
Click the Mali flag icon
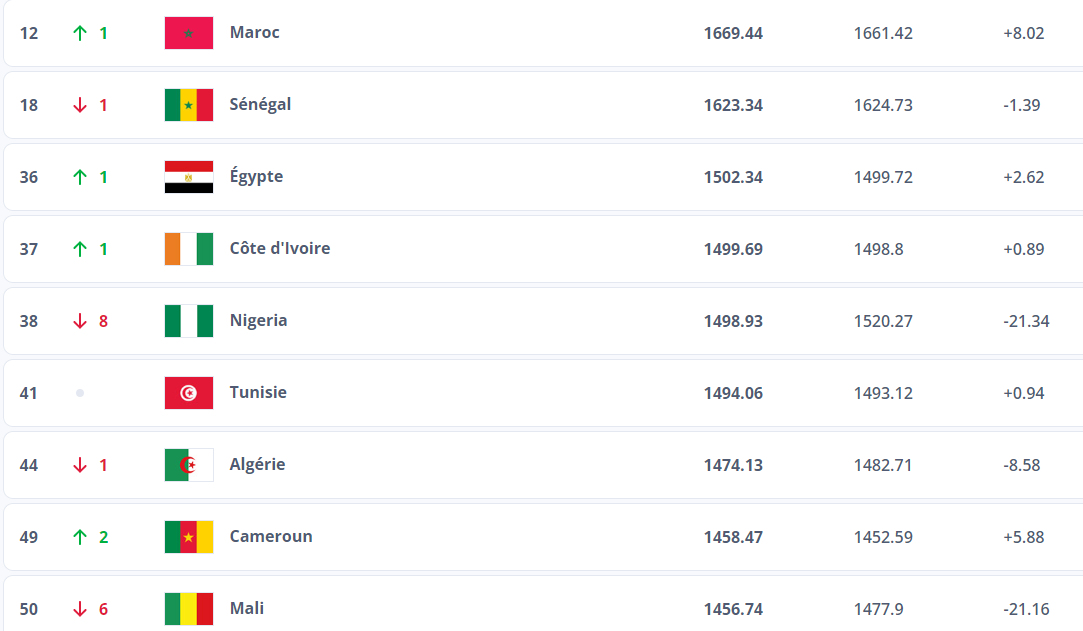[188, 609]
